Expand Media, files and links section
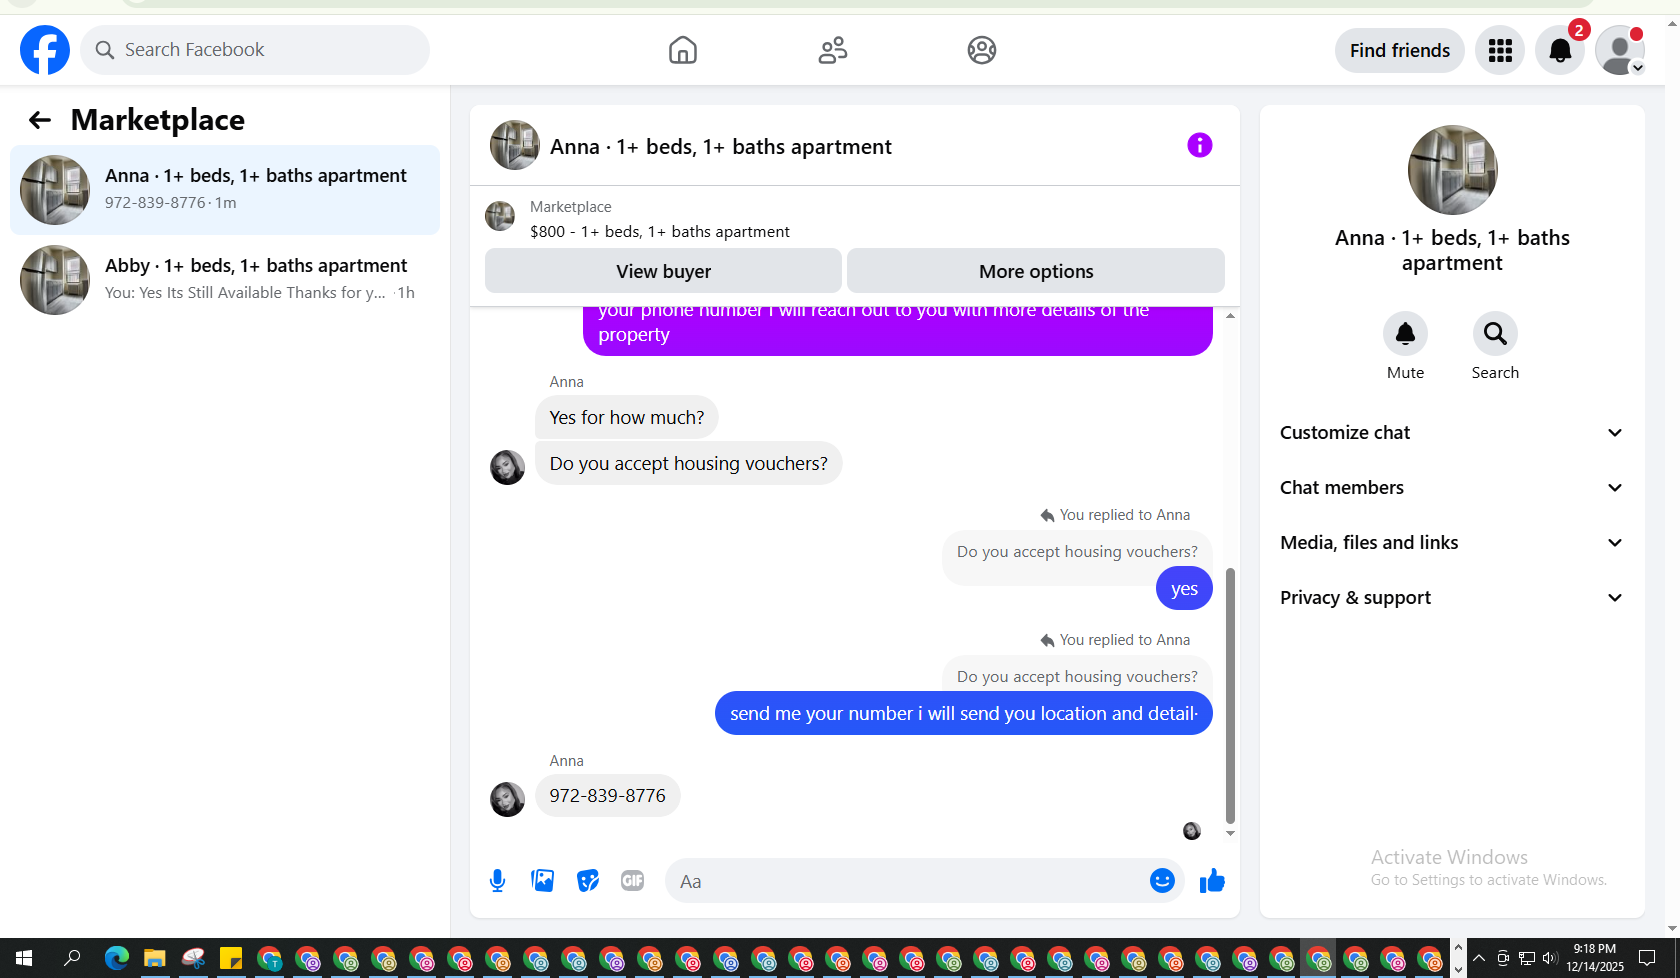The image size is (1680, 978). 1452,543
